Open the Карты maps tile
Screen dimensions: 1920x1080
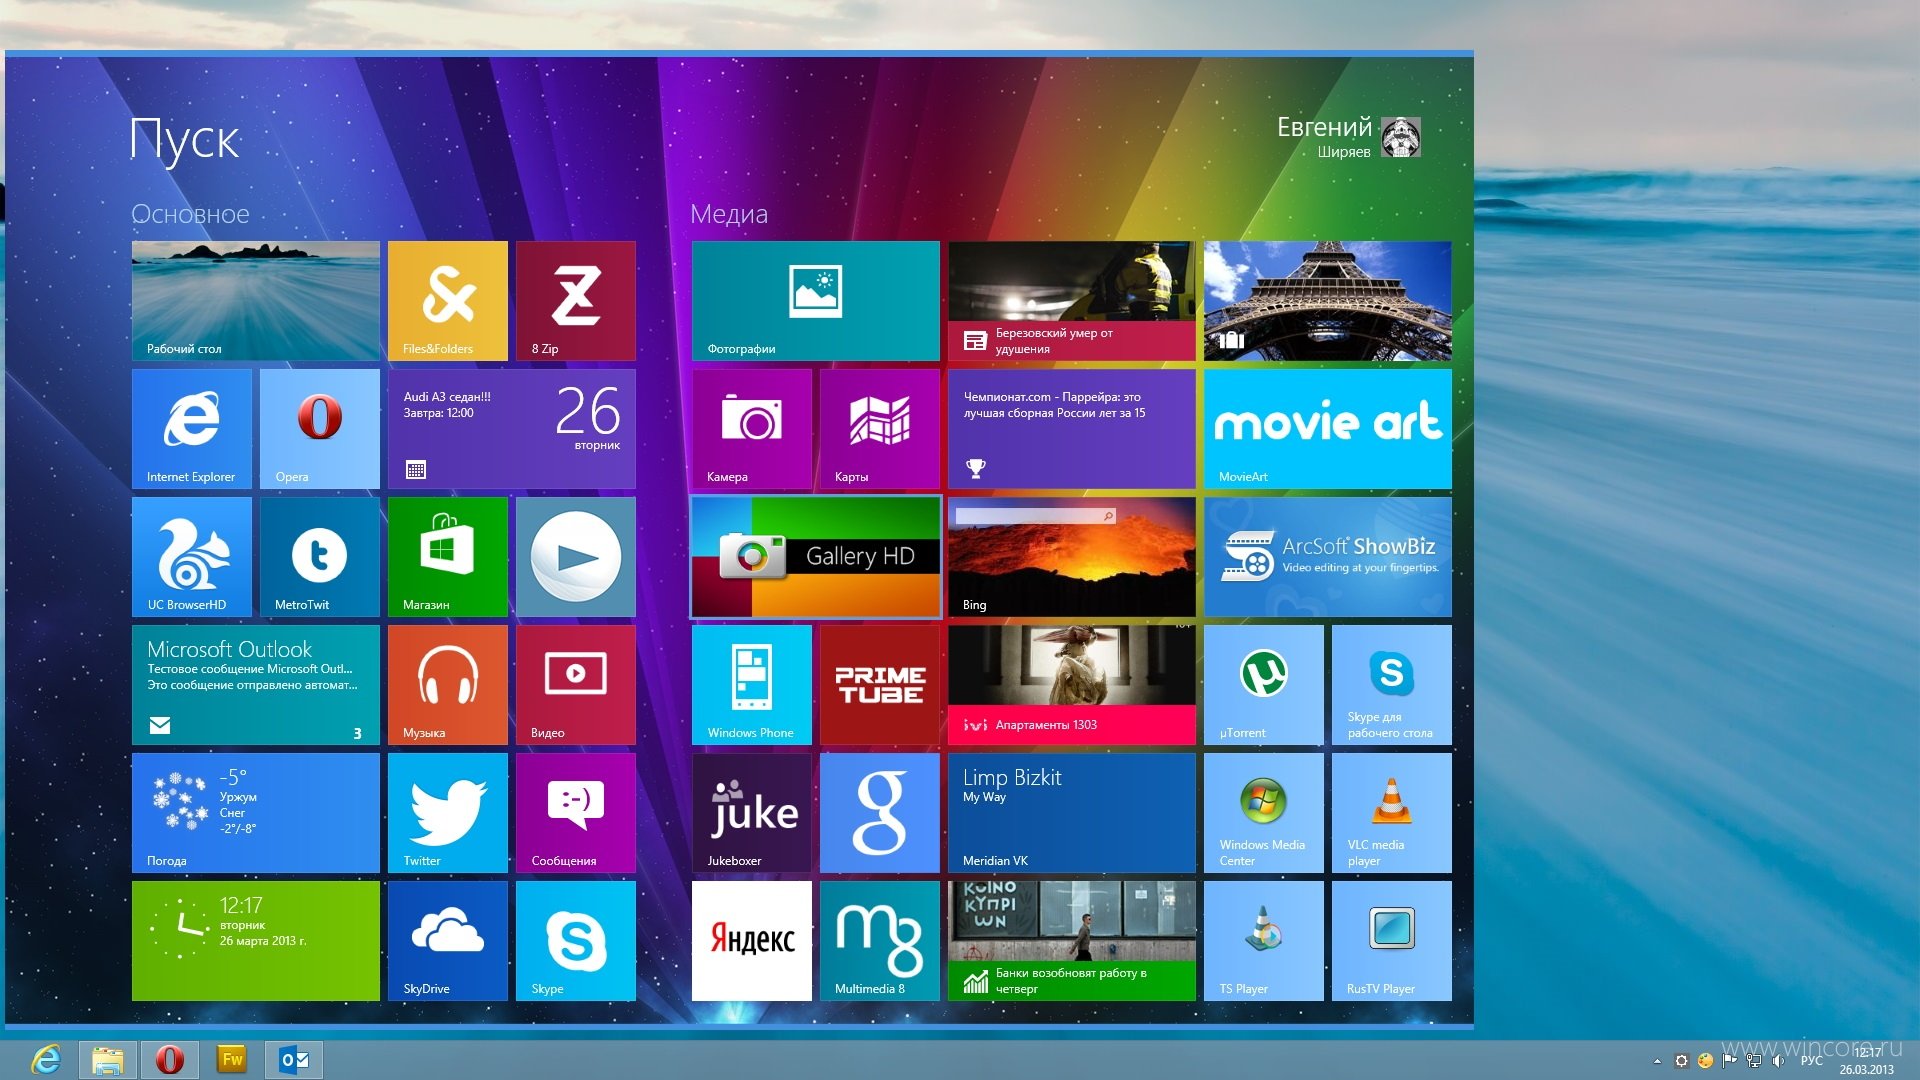pos(879,429)
